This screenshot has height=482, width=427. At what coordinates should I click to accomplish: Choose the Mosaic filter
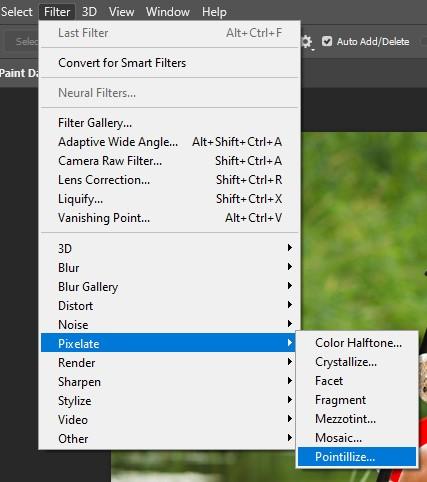357,438
